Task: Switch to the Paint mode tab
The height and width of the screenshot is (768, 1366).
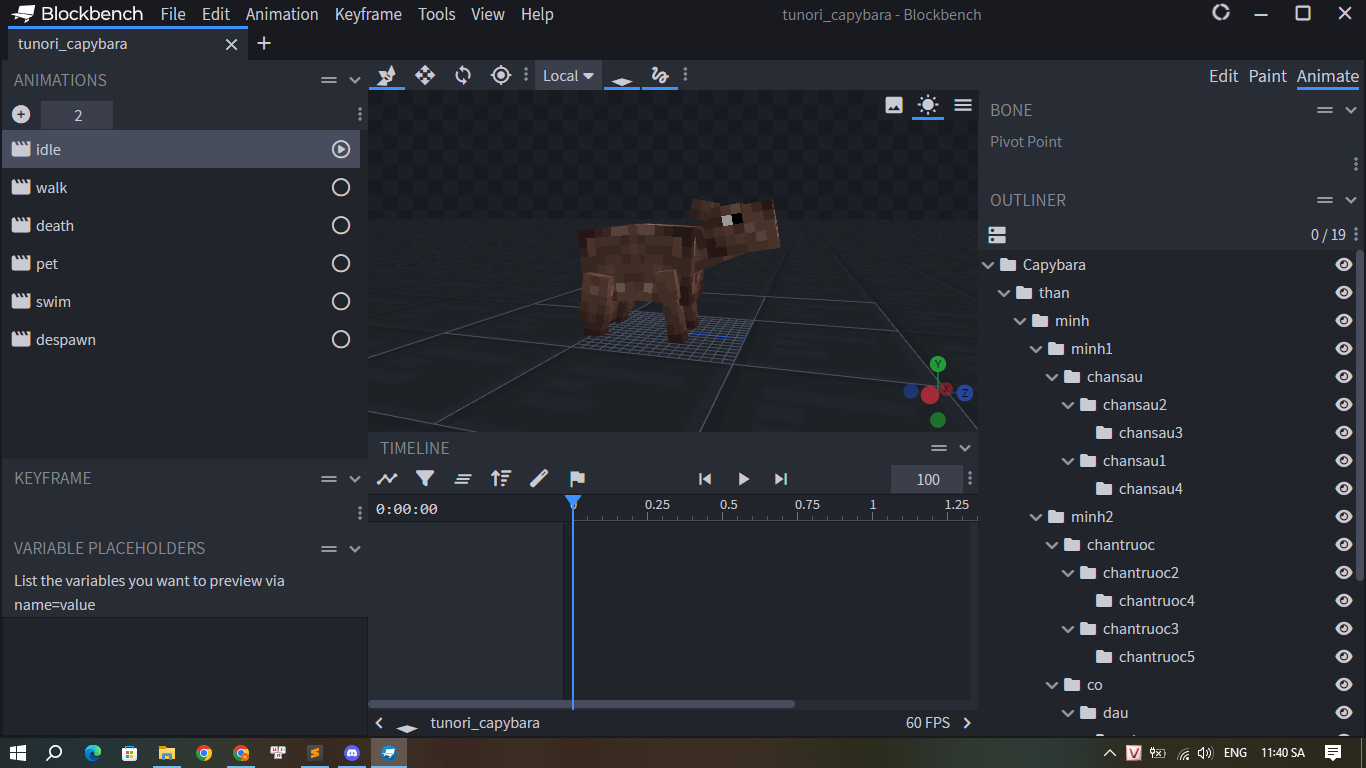Action: [x=1268, y=76]
